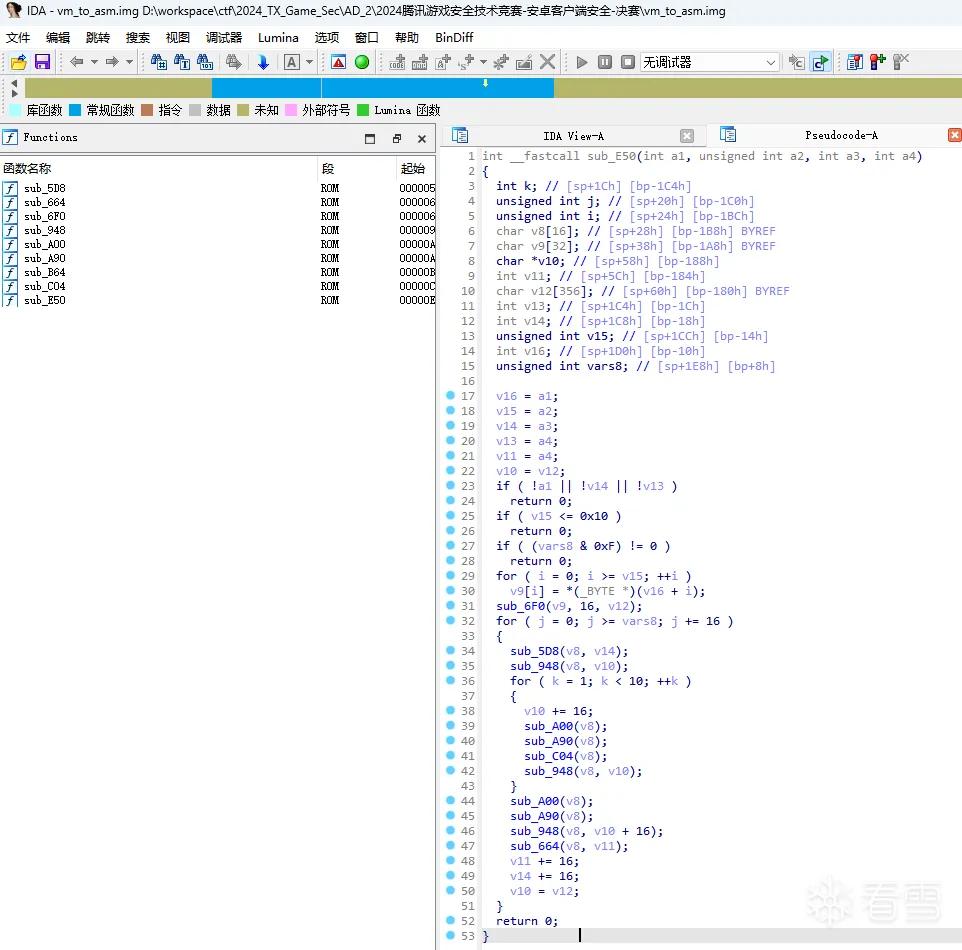Open a file with the folder icon
Image resolution: width=962 pixels, height=950 pixels.
(18, 62)
